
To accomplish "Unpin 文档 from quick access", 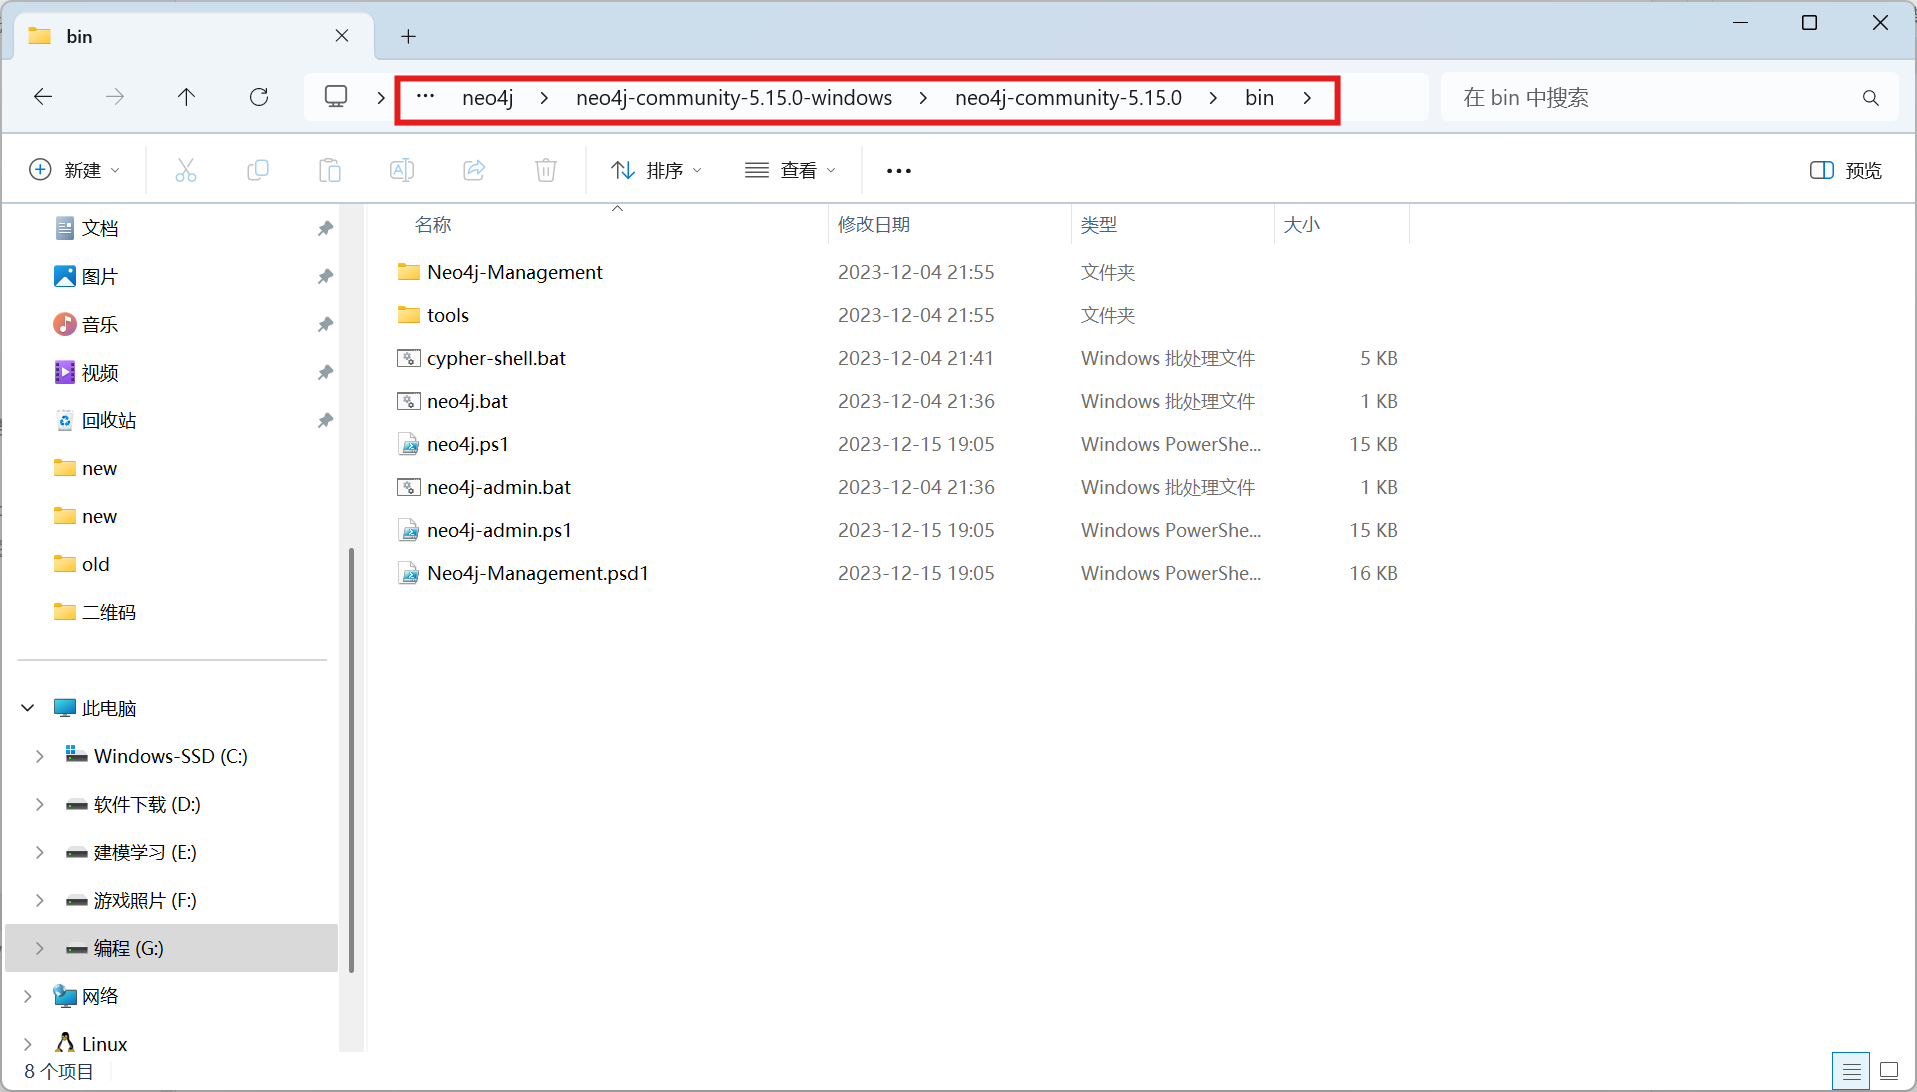I will [325, 229].
